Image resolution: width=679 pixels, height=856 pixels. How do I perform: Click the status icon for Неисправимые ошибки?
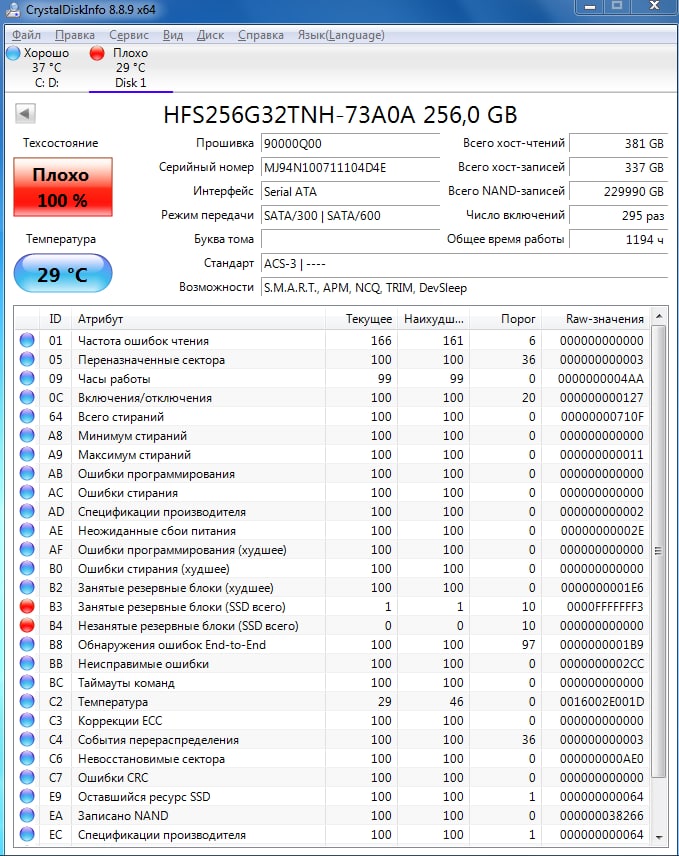coord(27,664)
